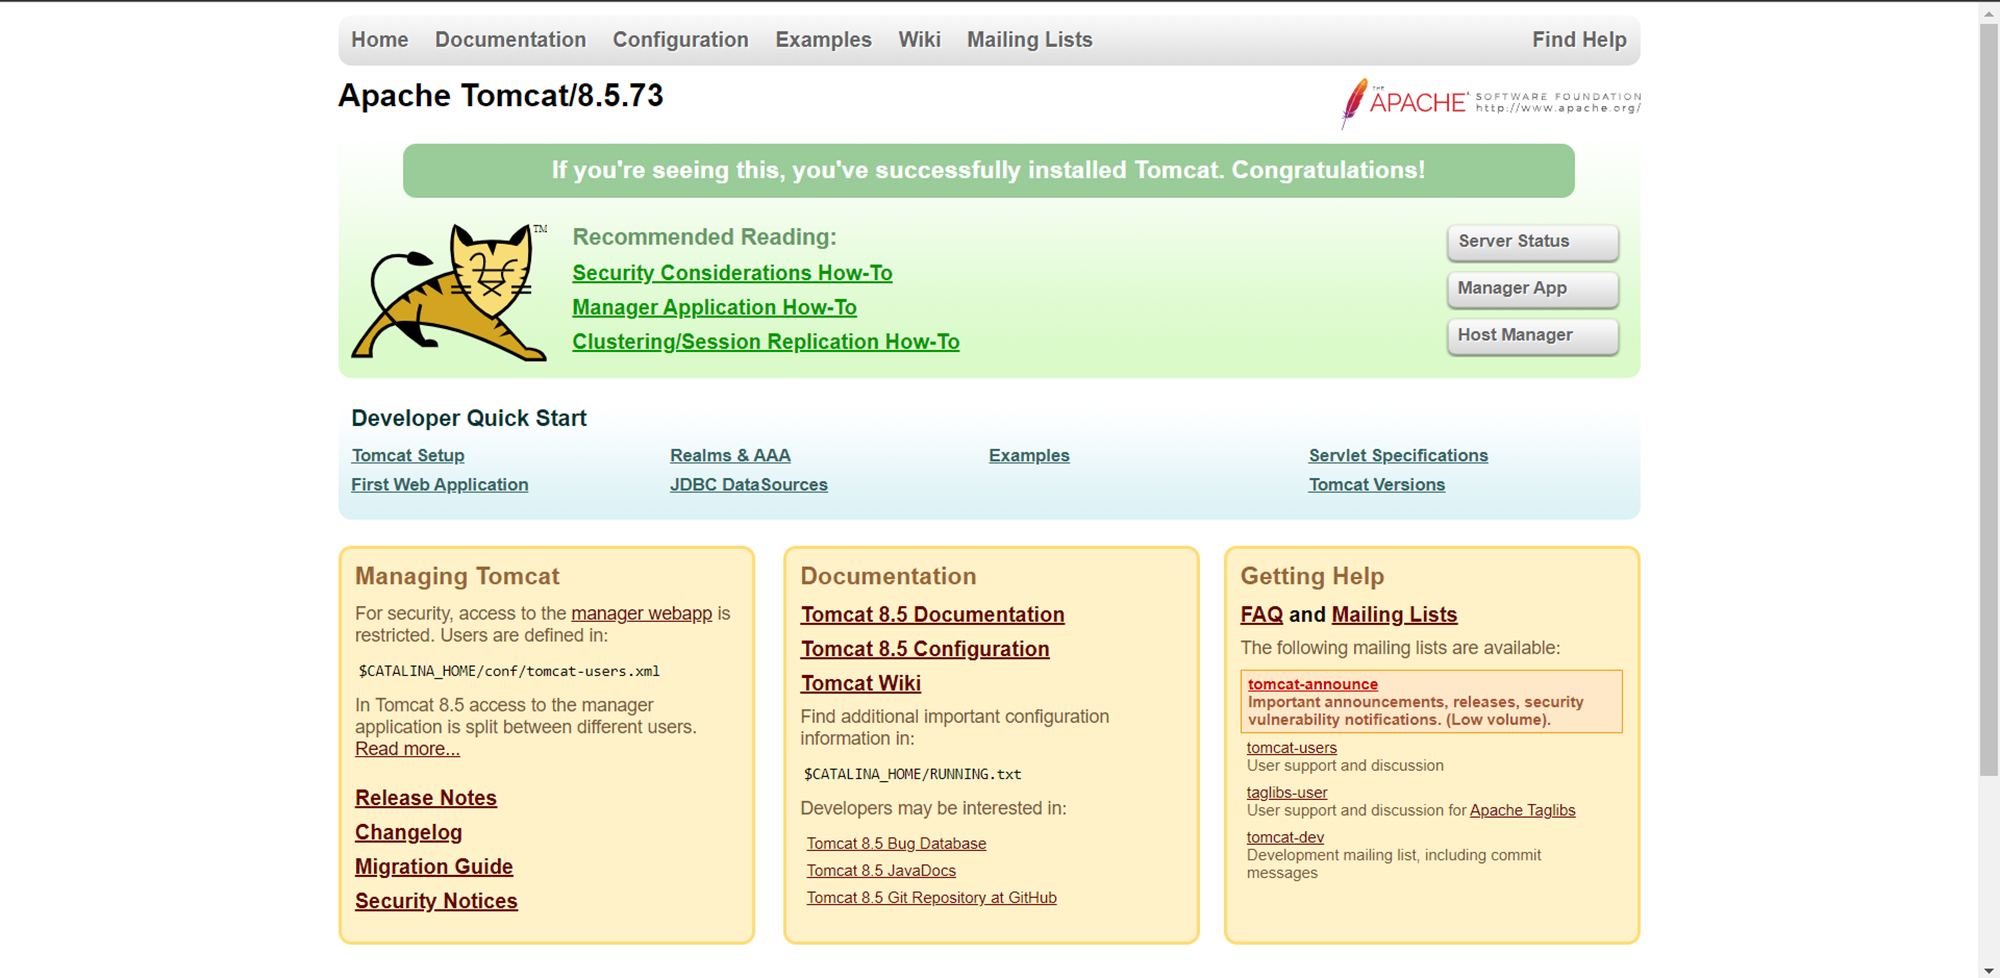Screen dimensions: 2000x978
Task: Open the JDBC DataSources link
Action: click(748, 485)
